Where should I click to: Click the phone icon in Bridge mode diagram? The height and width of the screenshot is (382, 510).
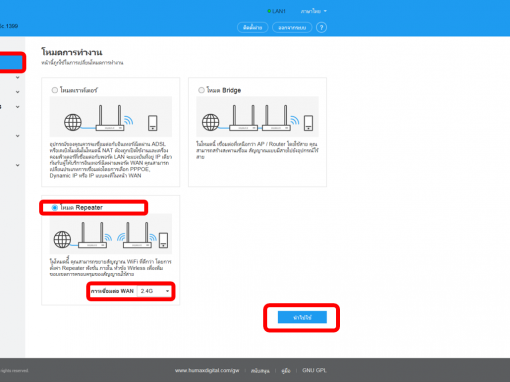click(308, 123)
